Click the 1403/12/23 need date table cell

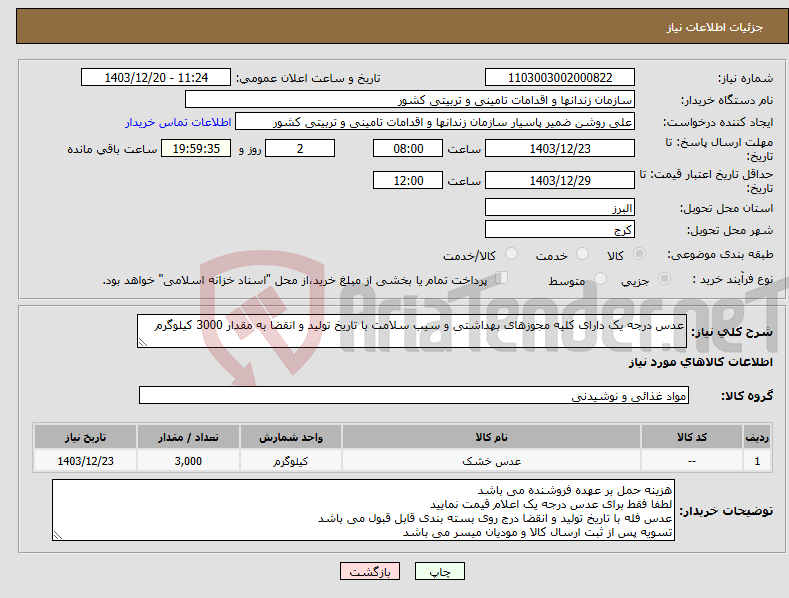[86, 461]
